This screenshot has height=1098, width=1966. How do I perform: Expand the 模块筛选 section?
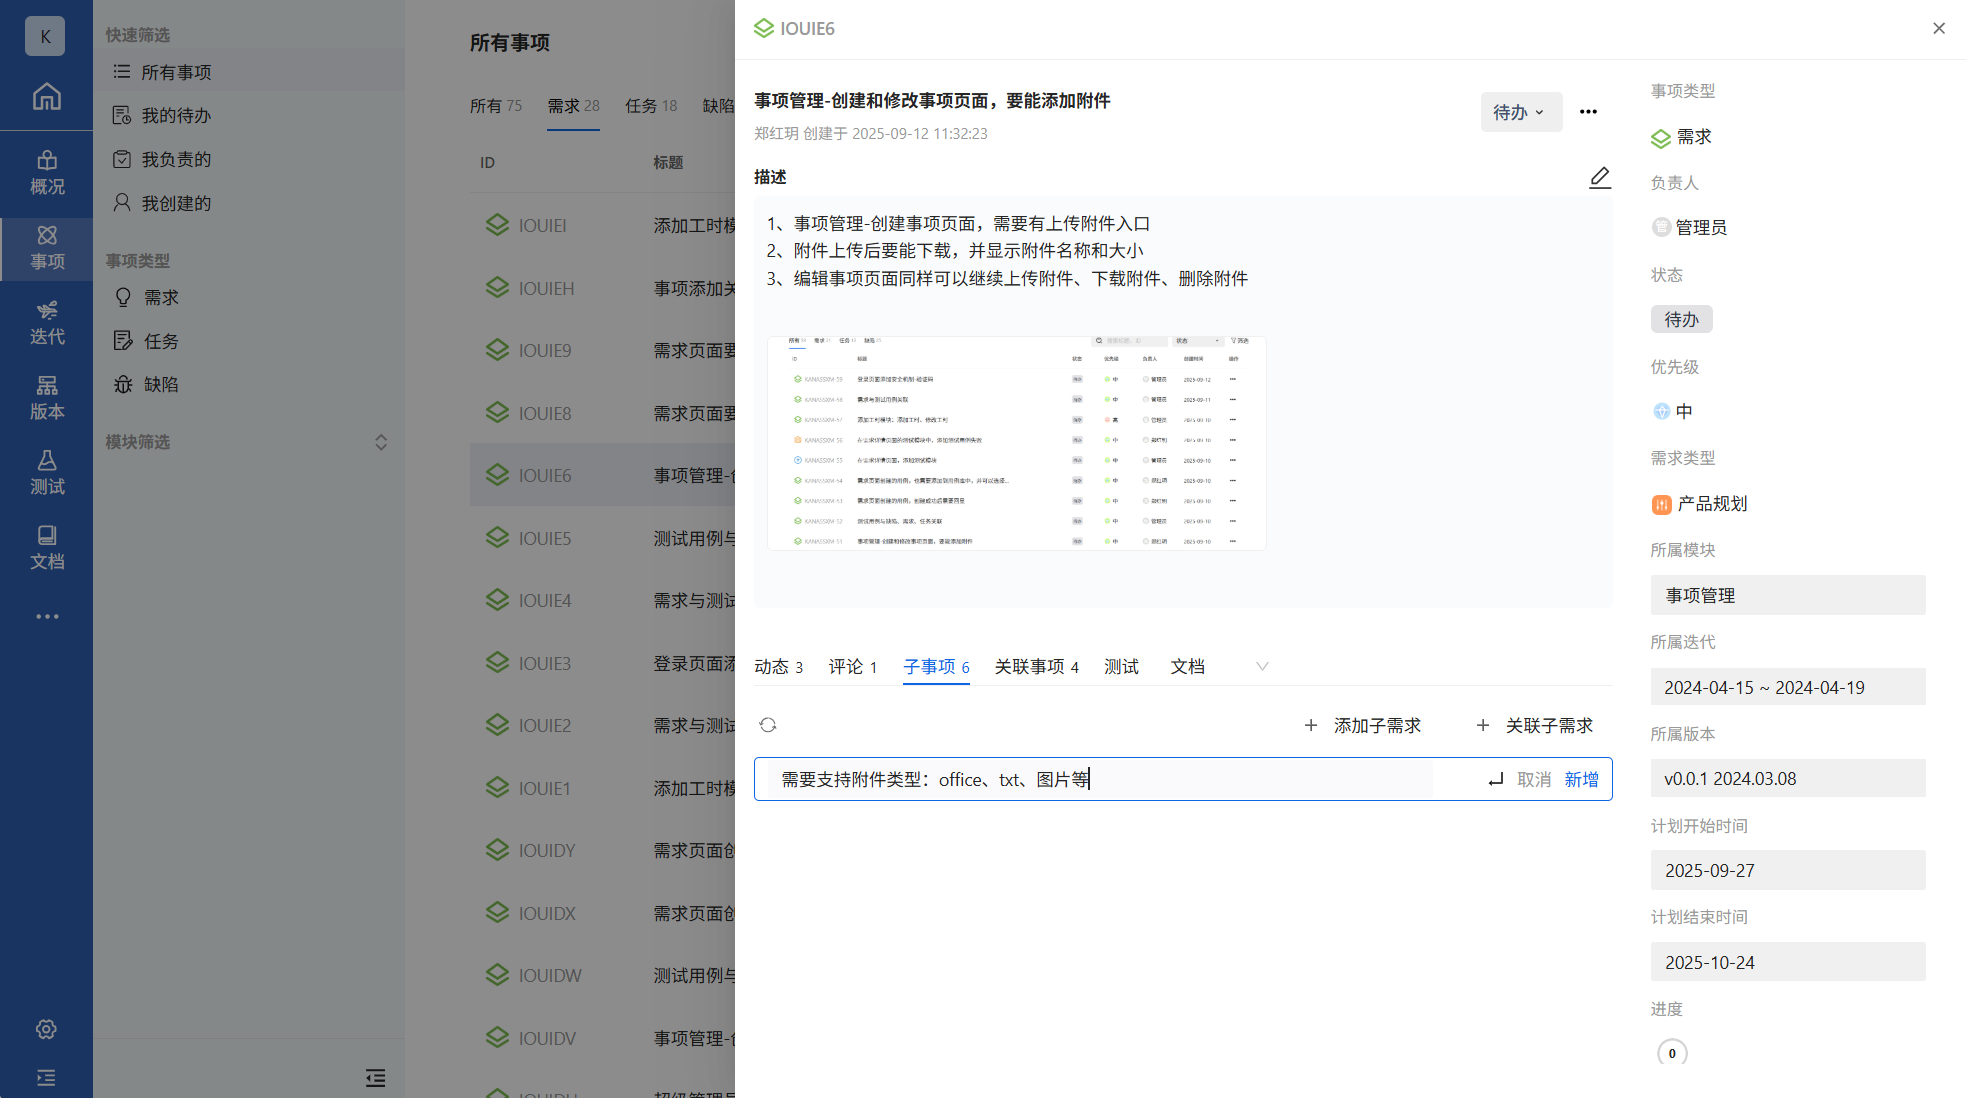[380, 442]
